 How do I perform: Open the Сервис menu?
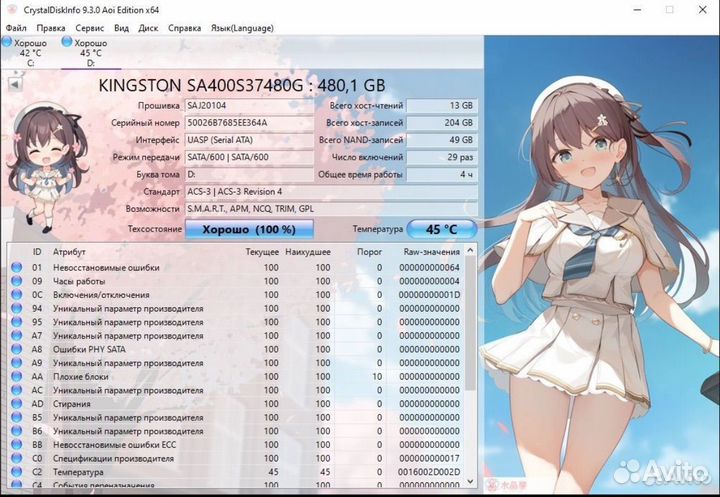[90, 28]
